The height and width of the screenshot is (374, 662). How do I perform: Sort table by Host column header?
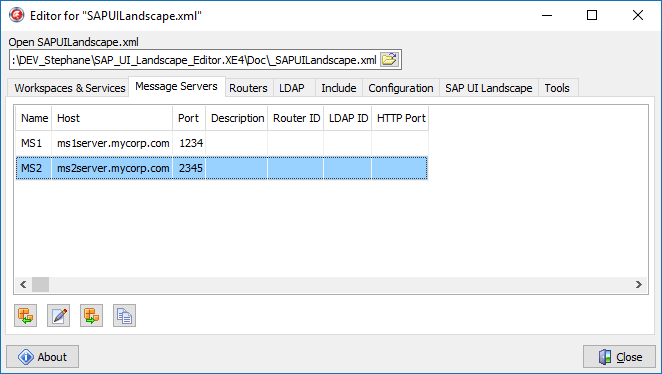(112, 118)
